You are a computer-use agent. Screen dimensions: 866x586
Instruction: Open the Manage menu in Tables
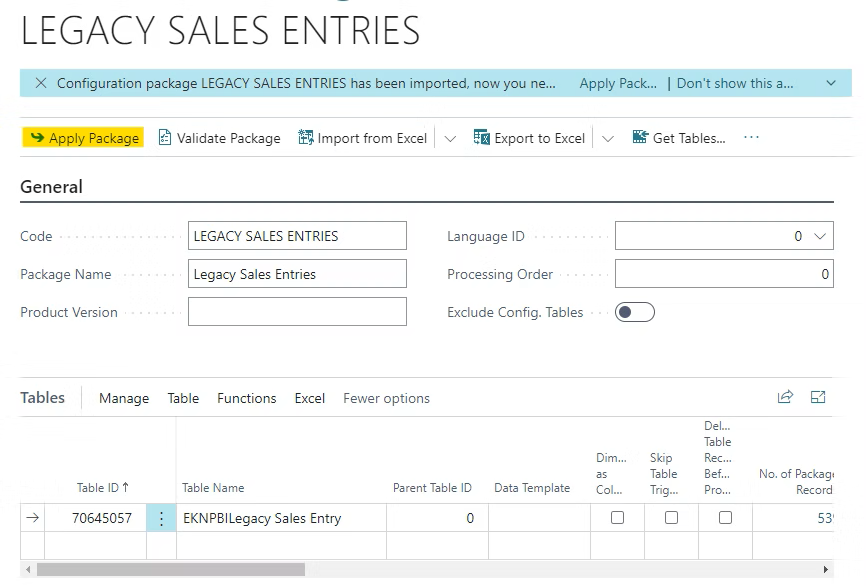(124, 398)
